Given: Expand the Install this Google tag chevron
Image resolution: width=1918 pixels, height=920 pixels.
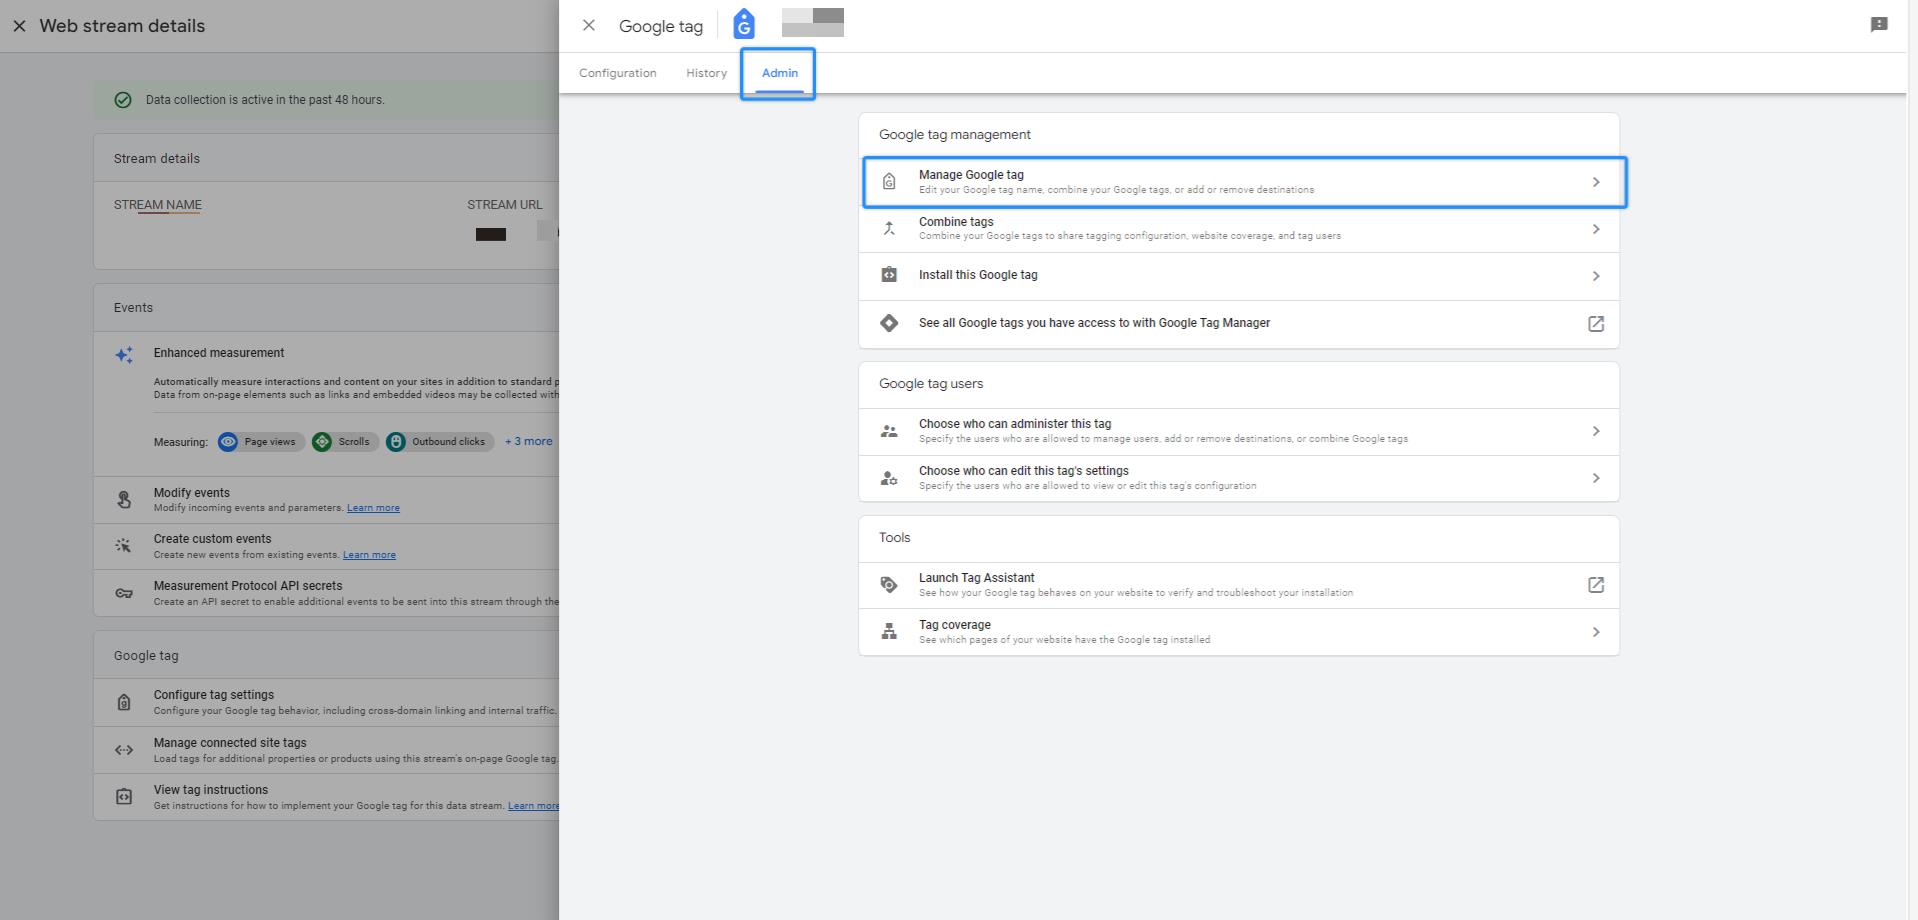Looking at the screenshot, I should (1596, 276).
